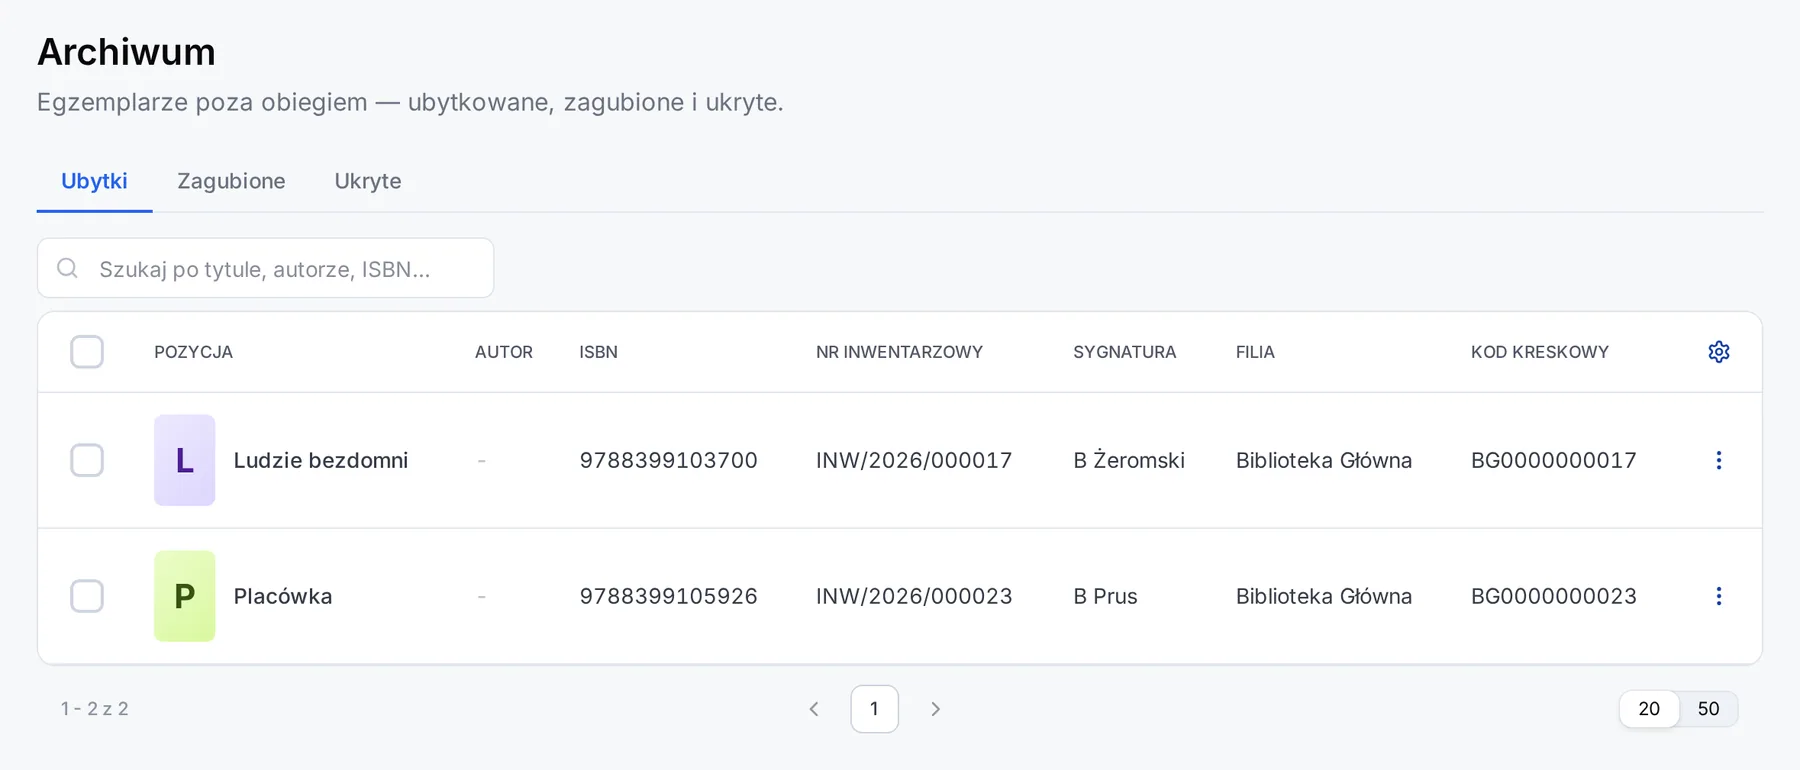The height and width of the screenshot is (770, 1800).
Task: Click the purple L cover thumbnail
Action: [185, 460]
